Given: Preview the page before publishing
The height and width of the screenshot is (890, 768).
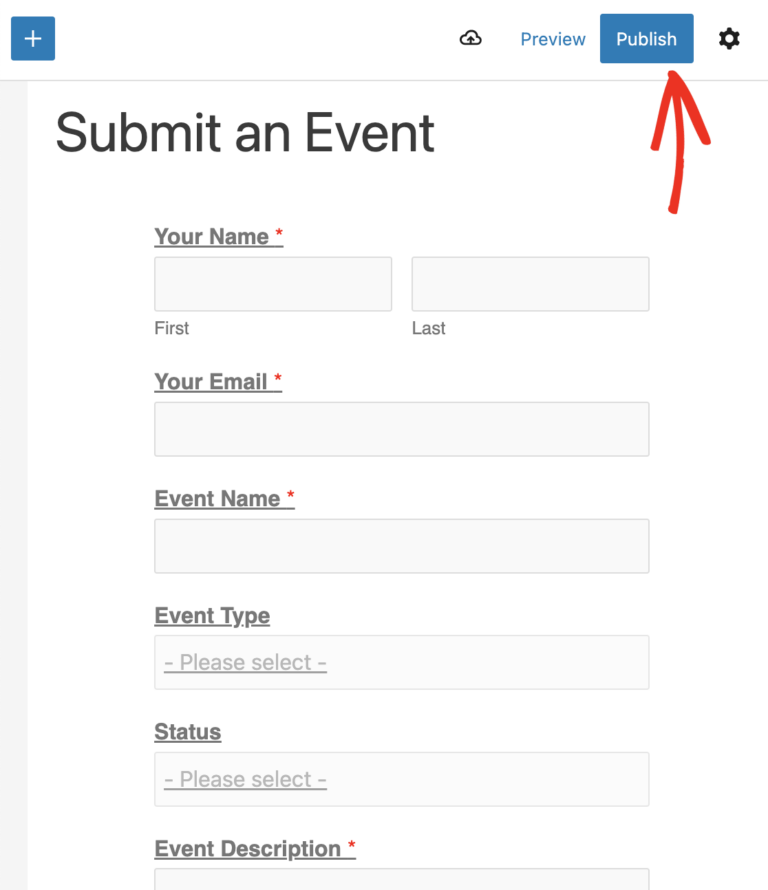Looking at the screenshot, I should click(553, 38).
